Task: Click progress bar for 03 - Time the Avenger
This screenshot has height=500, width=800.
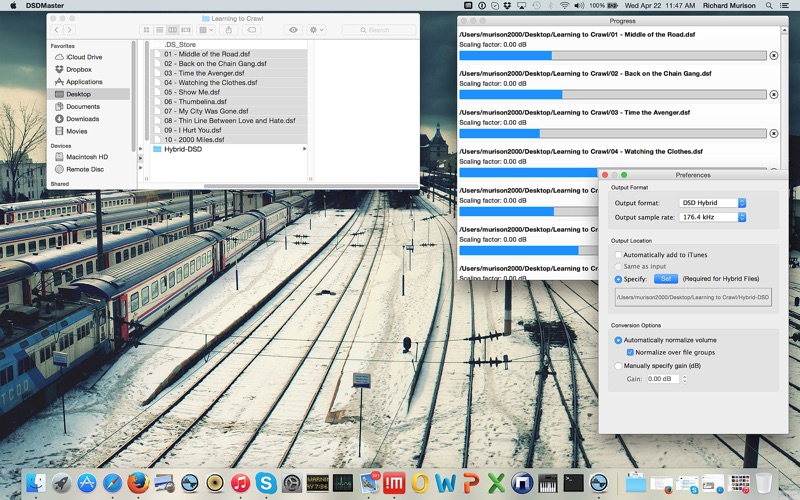Action: tap(612, 134)
